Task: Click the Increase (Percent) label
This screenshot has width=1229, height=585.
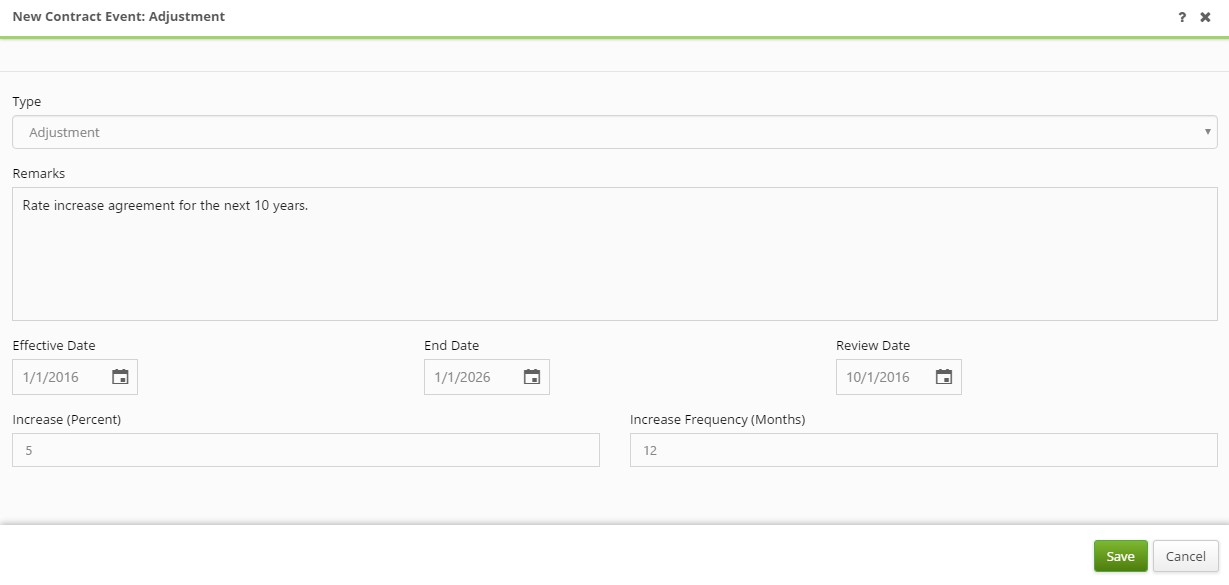Action: [67, 419]
